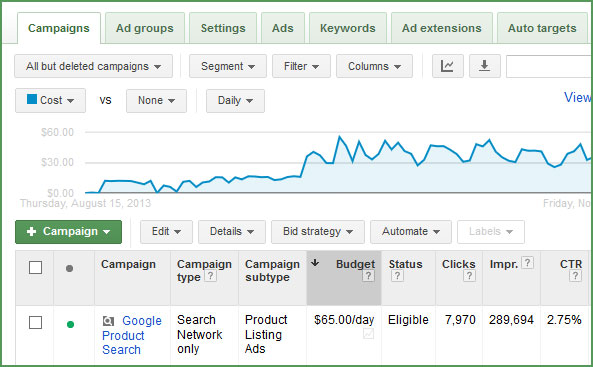Click the blue Cost metric color swatch
The width and height of the screenshot is (593, 367).
click(x=32, y=99)
